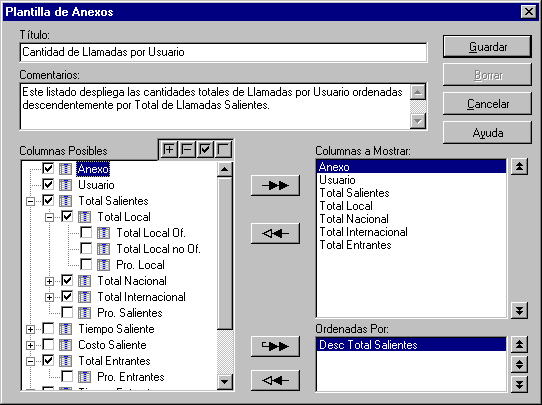The image size is (542, 405).
Task: Remove column from Columnas a Mostrar arrow
Action: [x=275, y=234]
